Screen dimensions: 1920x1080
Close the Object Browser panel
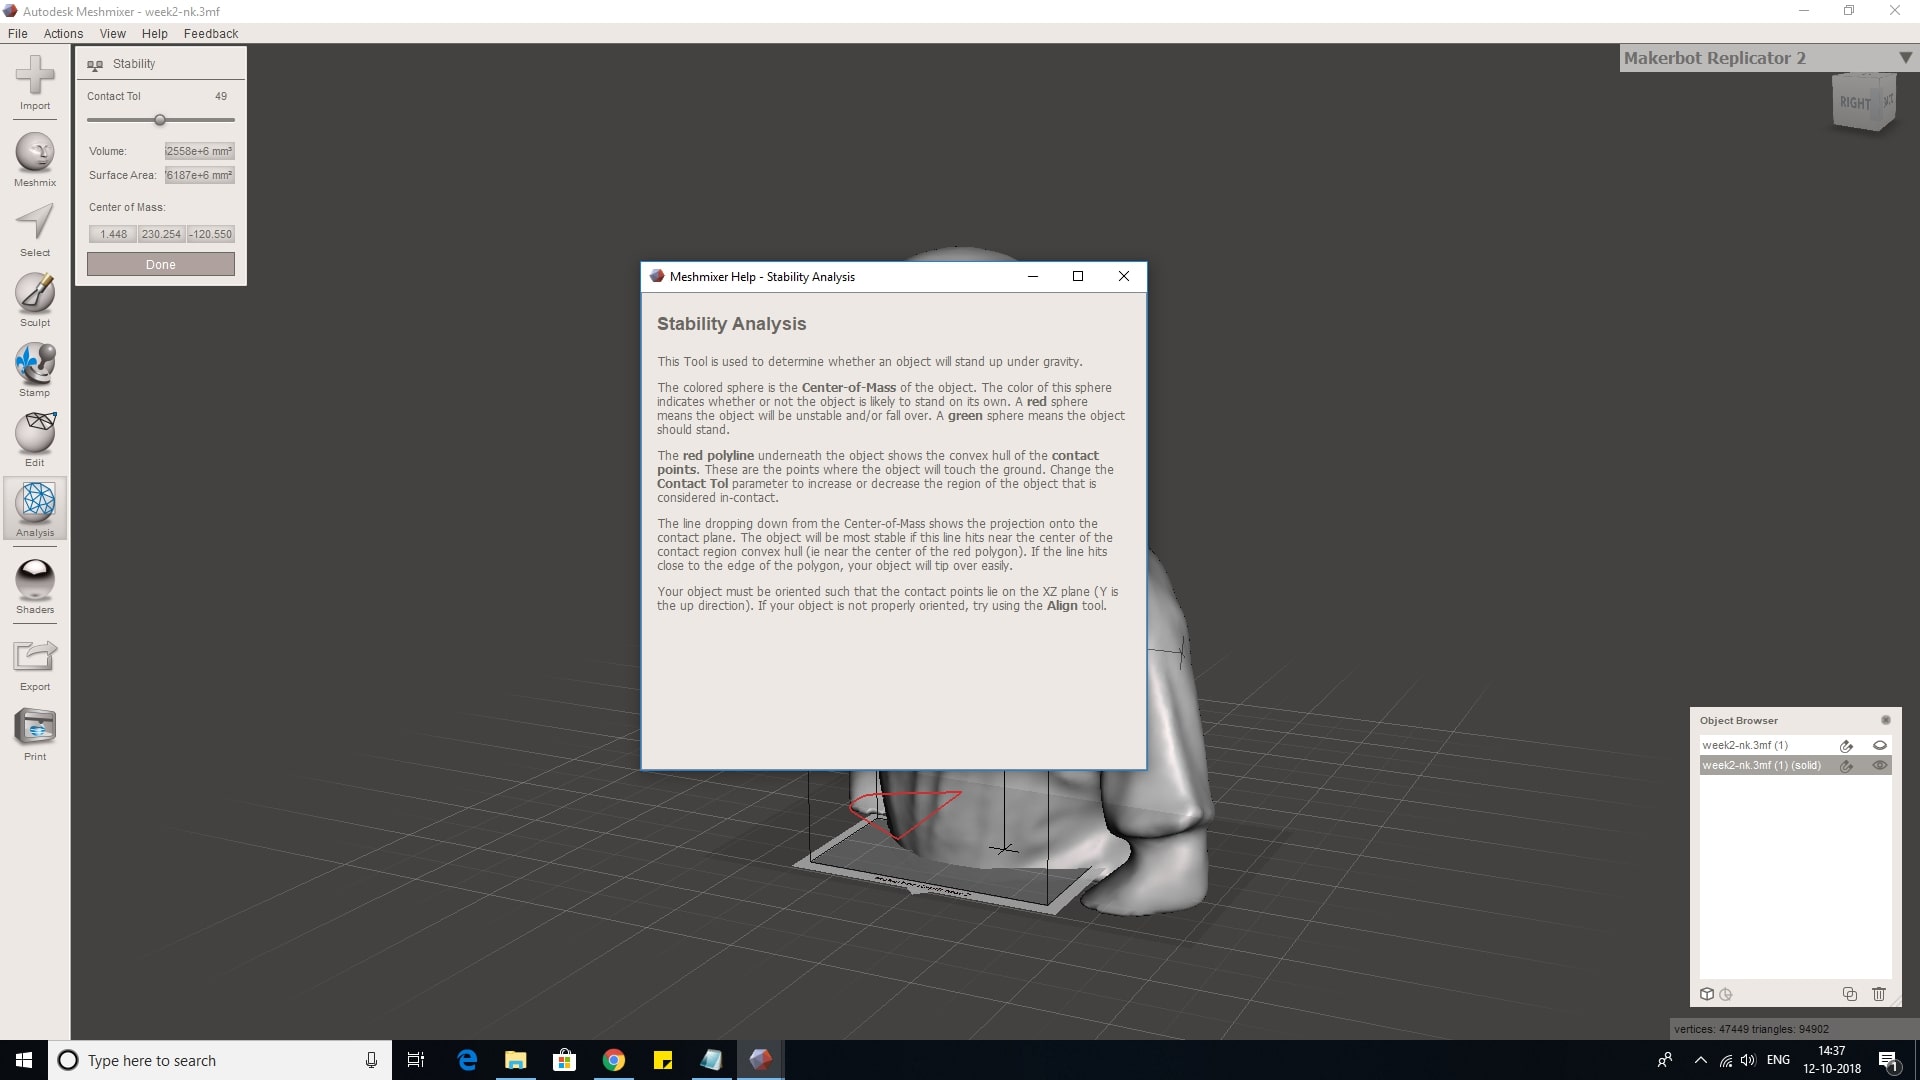(1885, 720)
